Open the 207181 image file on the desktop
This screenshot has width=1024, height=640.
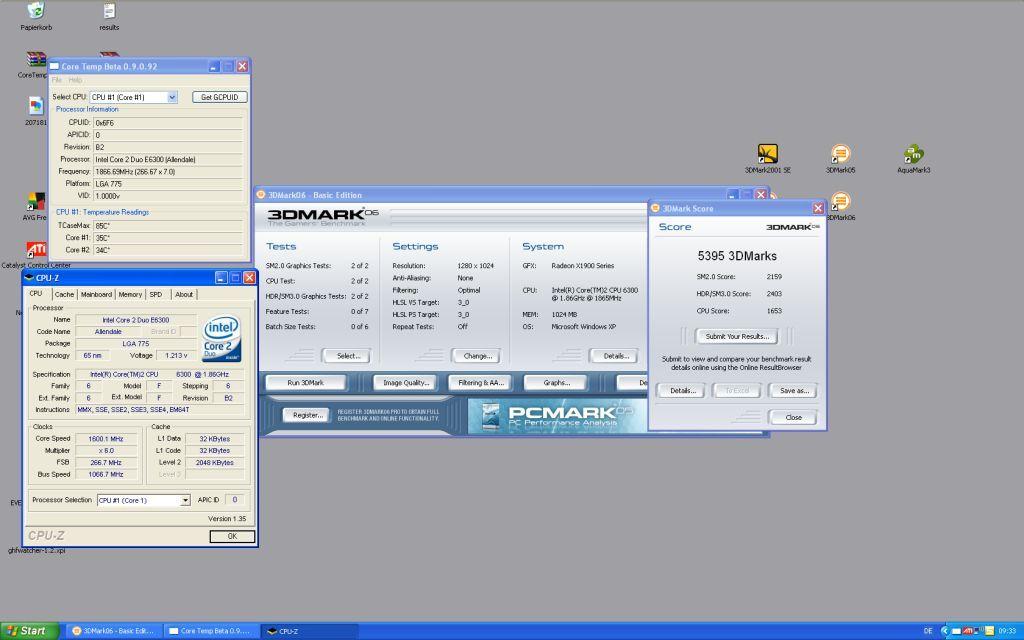(x=36, y=106)
